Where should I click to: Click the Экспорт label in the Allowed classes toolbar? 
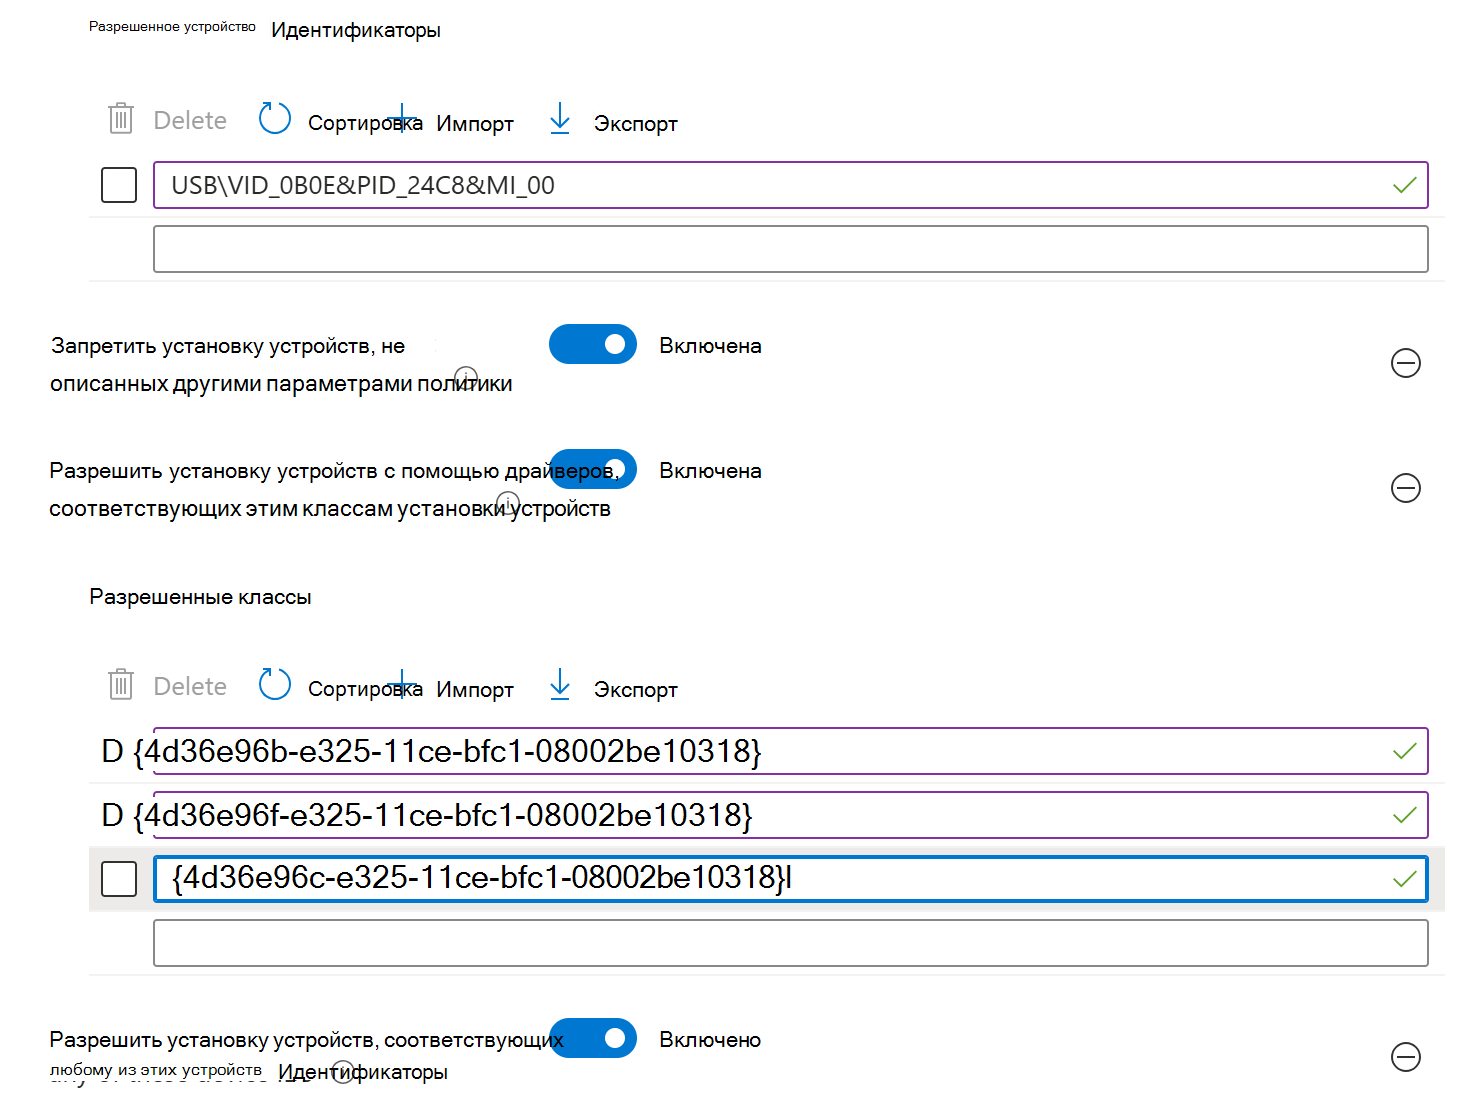point(636,690)
